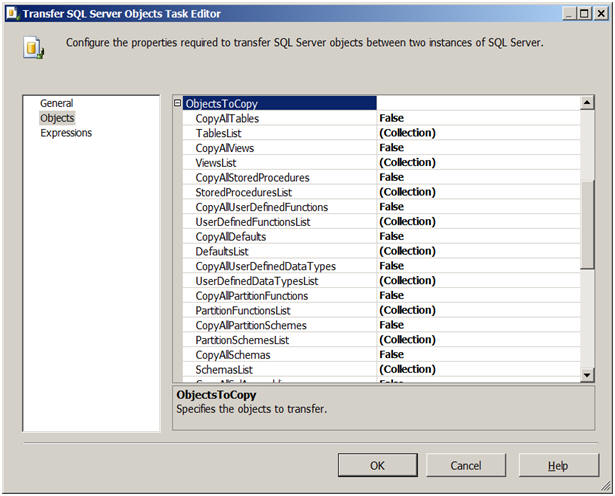This screenshot has height=496, width=615.
Task: Click the title bar application icon
Action: point(11,13)
